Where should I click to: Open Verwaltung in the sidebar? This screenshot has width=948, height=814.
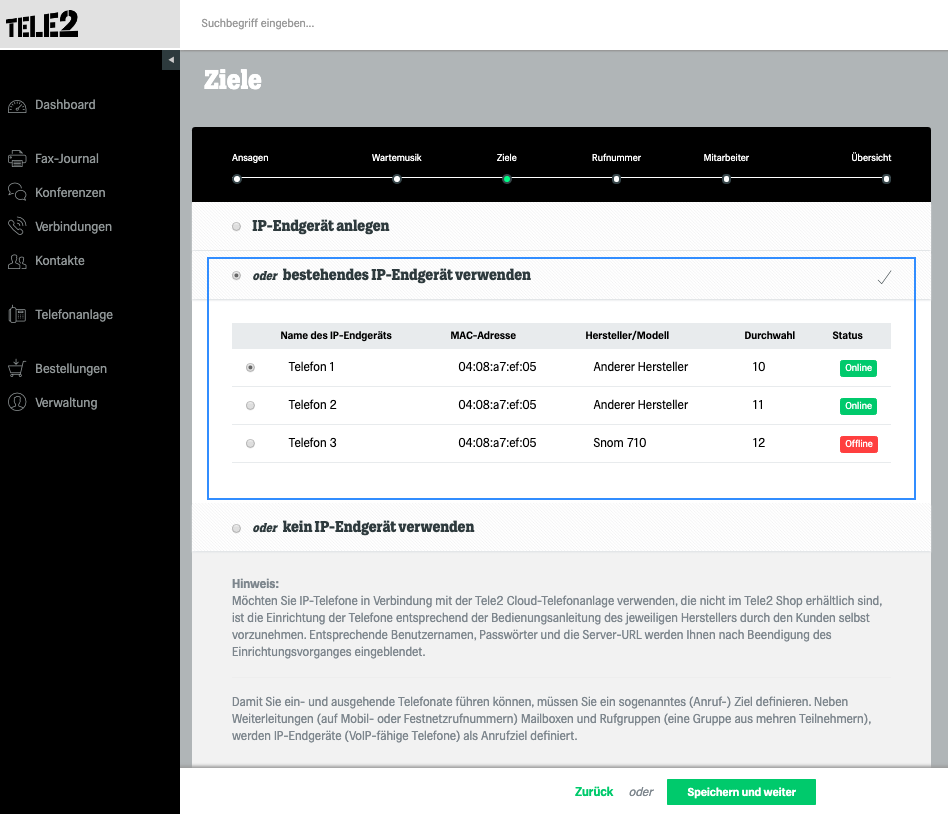click(x=66, y=403)
